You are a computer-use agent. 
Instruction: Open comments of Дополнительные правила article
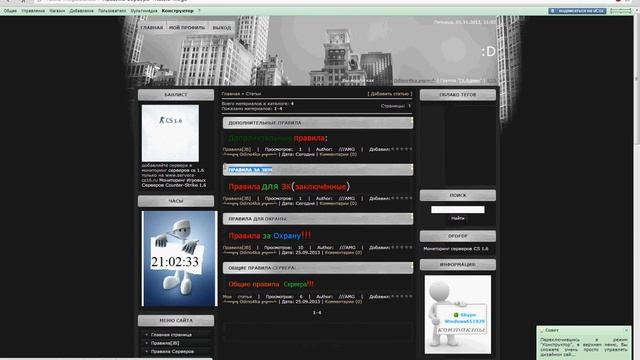pyautogui.click(x=338, y=155)
